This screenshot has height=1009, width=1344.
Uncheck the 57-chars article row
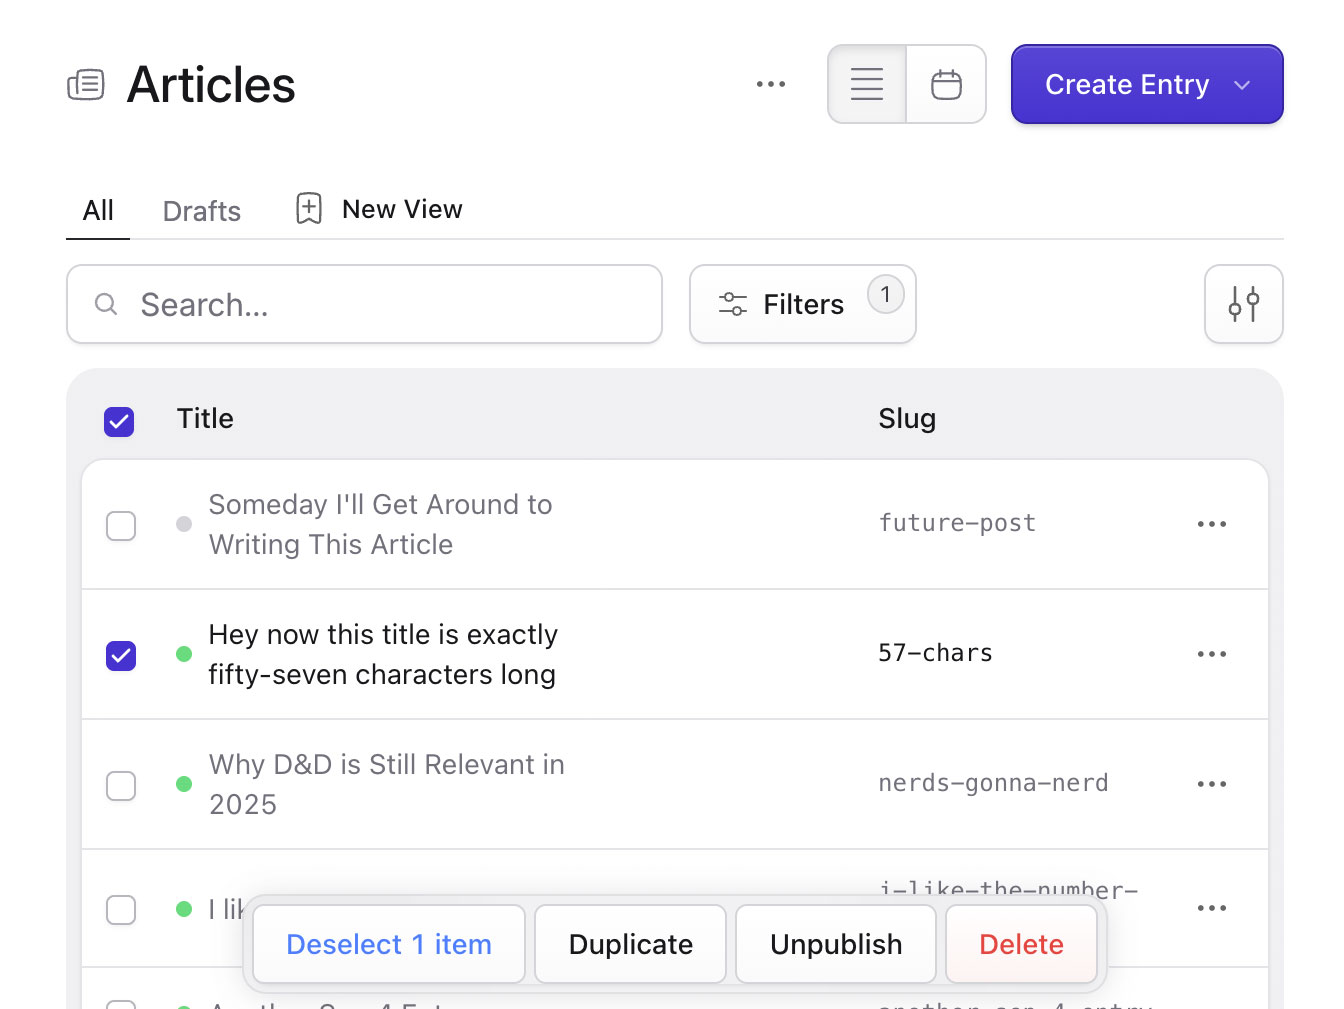(120, 655)
